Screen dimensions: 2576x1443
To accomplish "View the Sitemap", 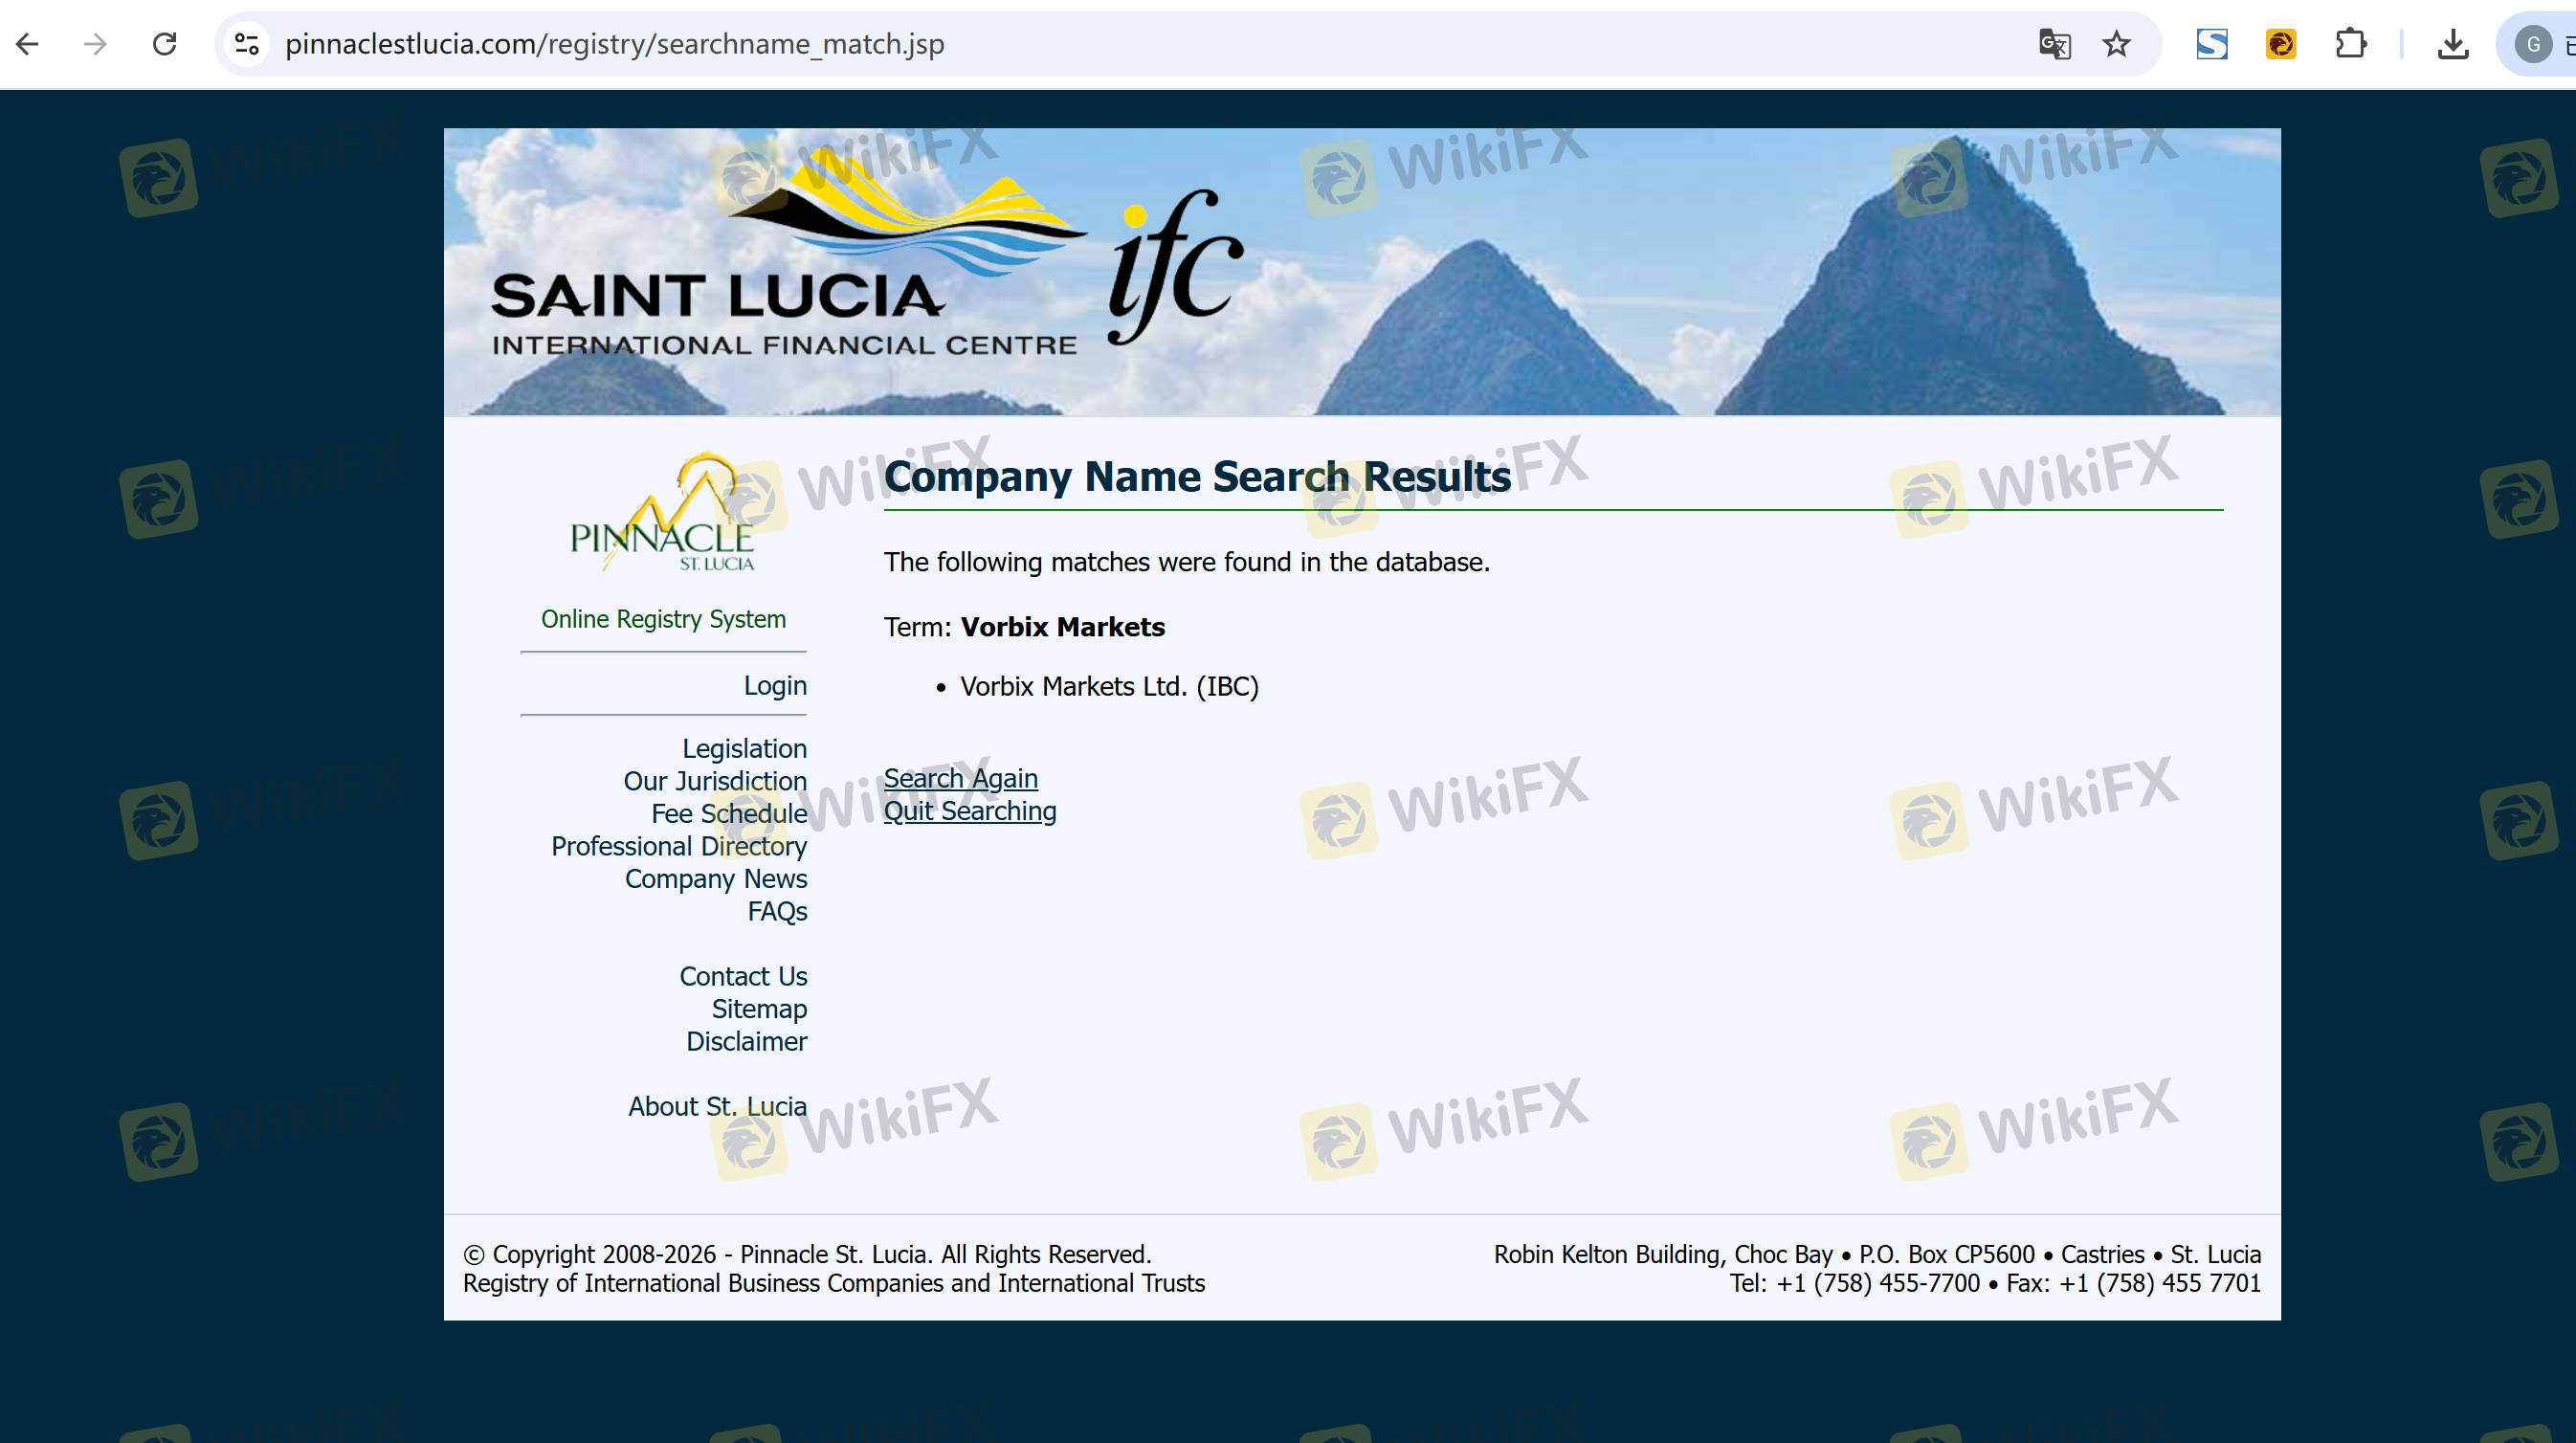I will click(x=759, y=1008).
